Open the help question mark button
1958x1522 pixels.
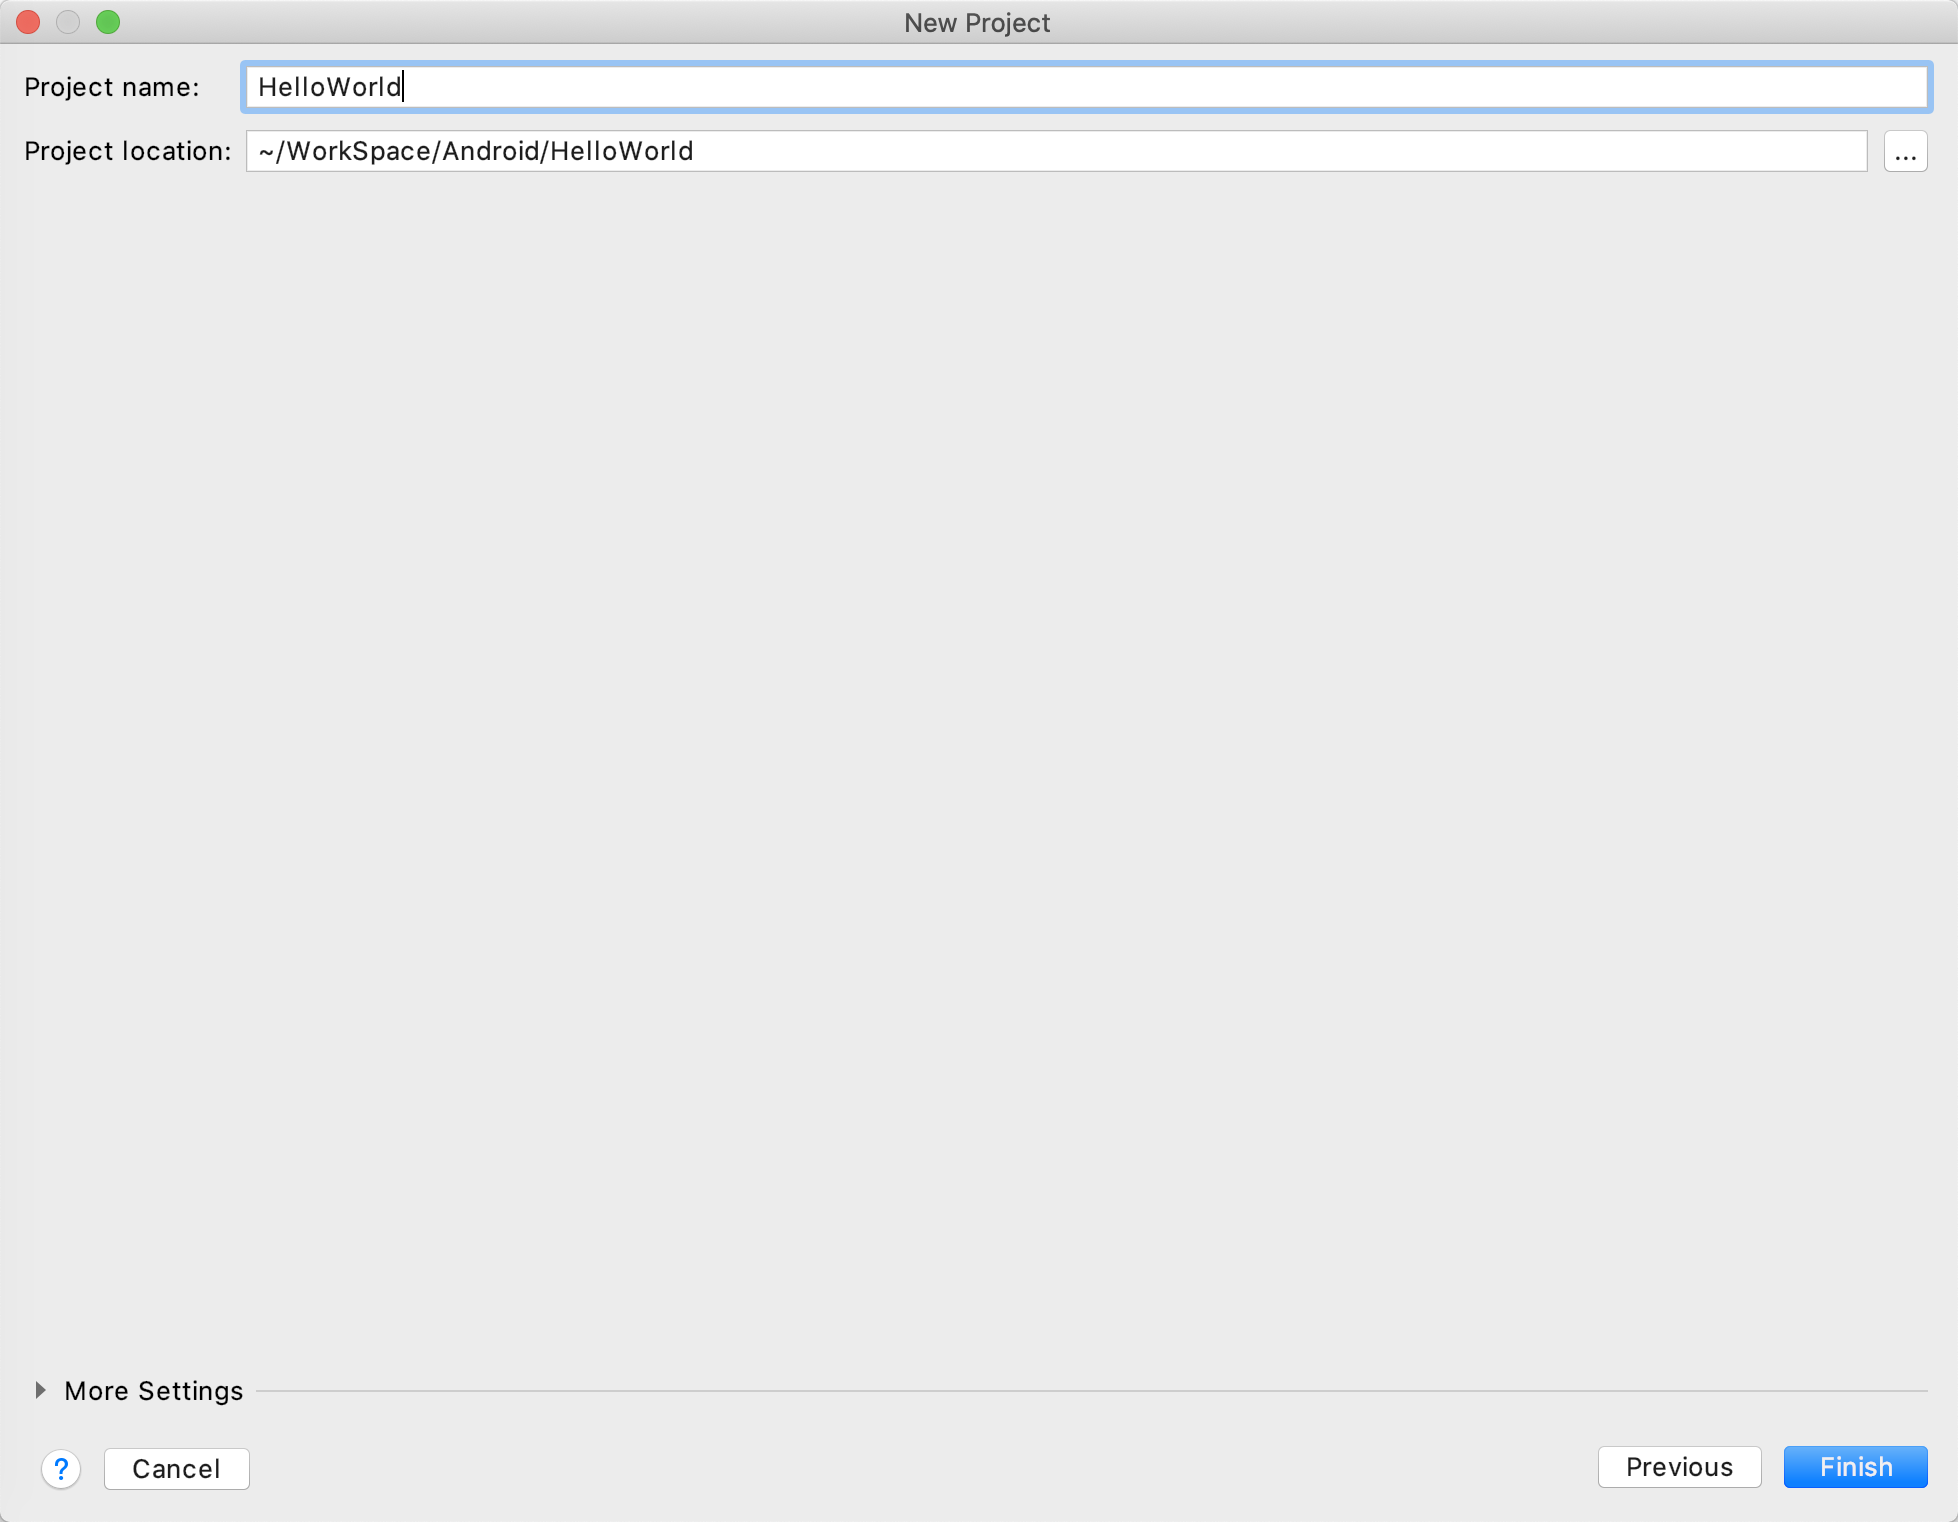tap(61, 1468)
